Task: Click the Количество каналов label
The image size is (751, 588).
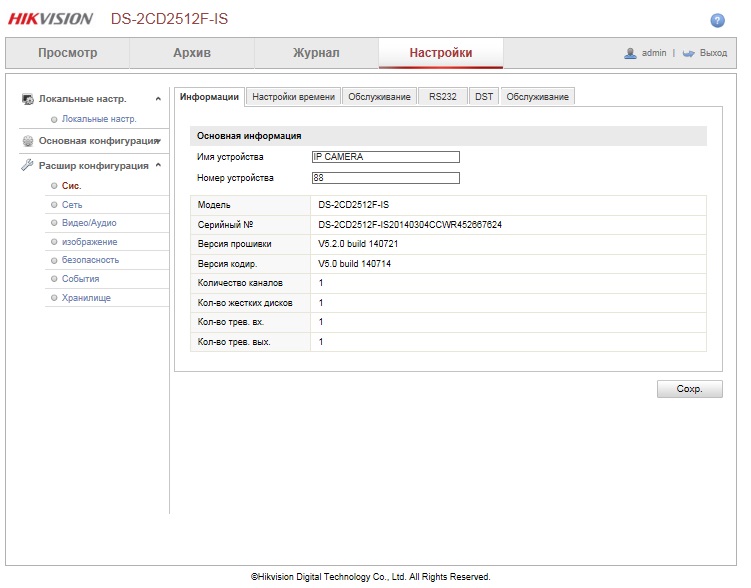Action: coord(240,283)
